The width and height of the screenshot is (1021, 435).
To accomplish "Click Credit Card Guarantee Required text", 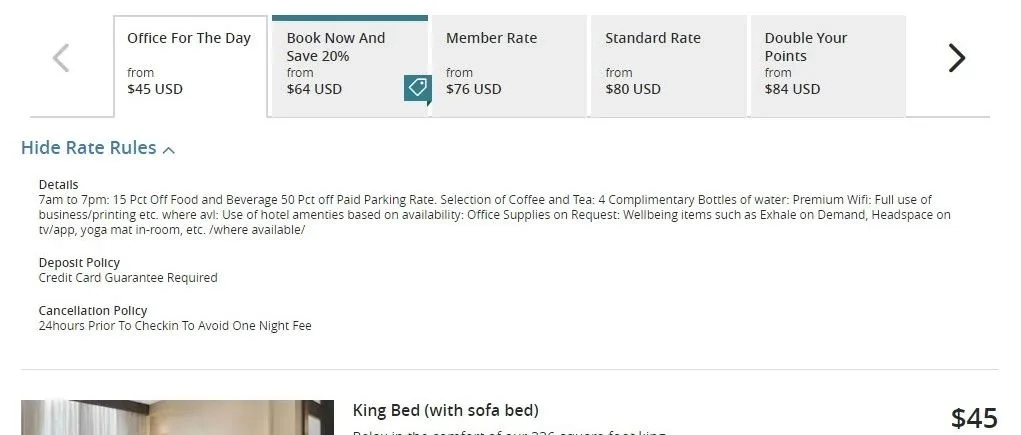I will tap(127, 278).
